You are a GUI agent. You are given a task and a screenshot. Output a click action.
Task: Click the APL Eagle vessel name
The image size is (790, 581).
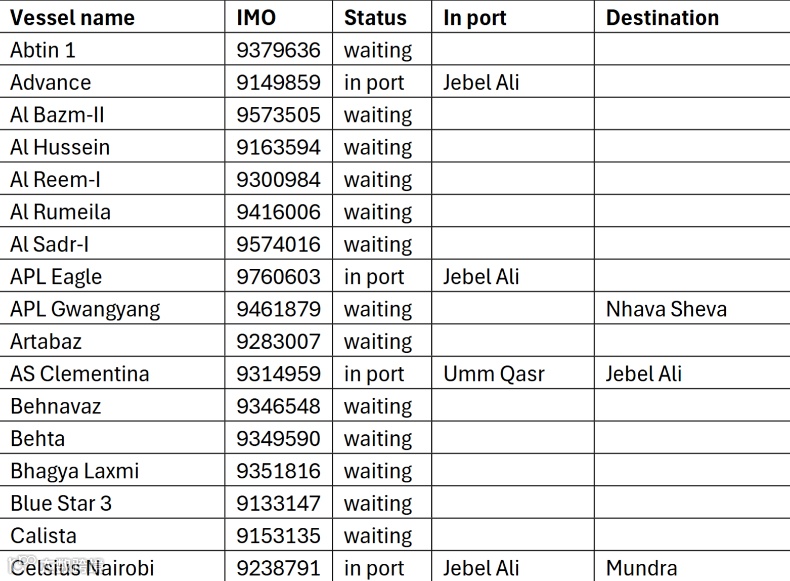[56, 277]
